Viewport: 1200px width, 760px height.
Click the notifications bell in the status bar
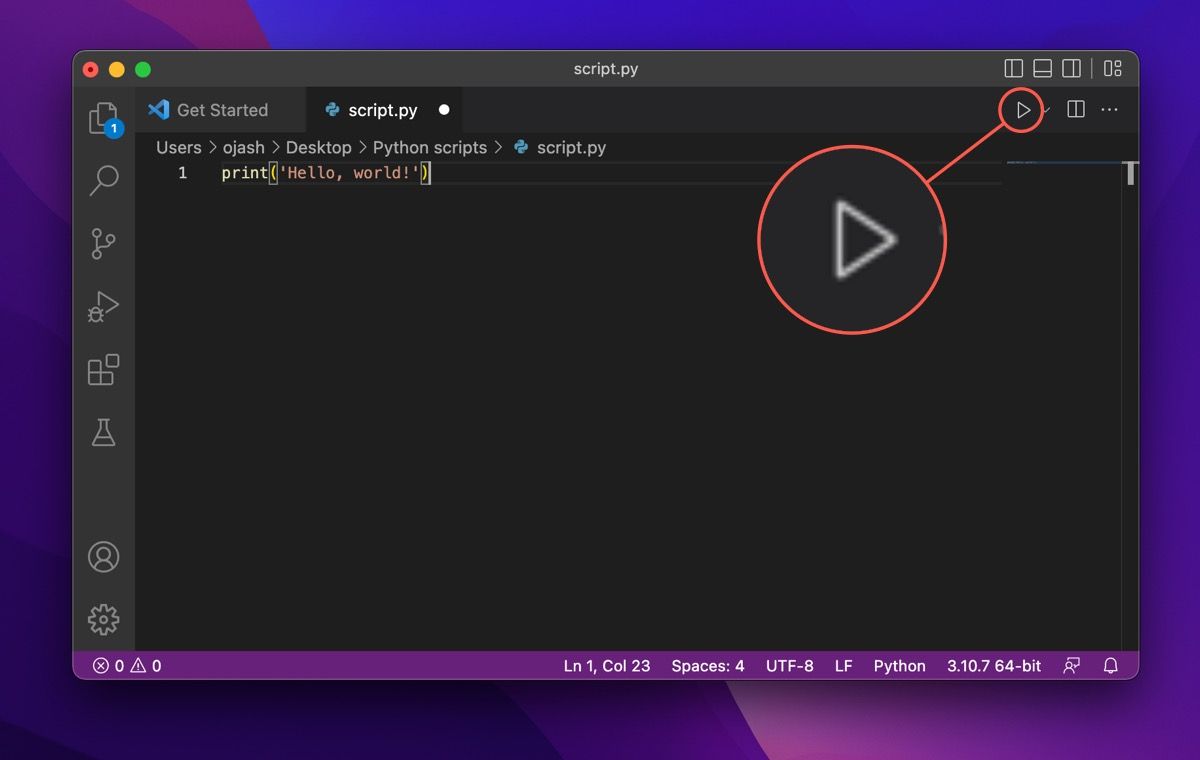coord(1110,665)
